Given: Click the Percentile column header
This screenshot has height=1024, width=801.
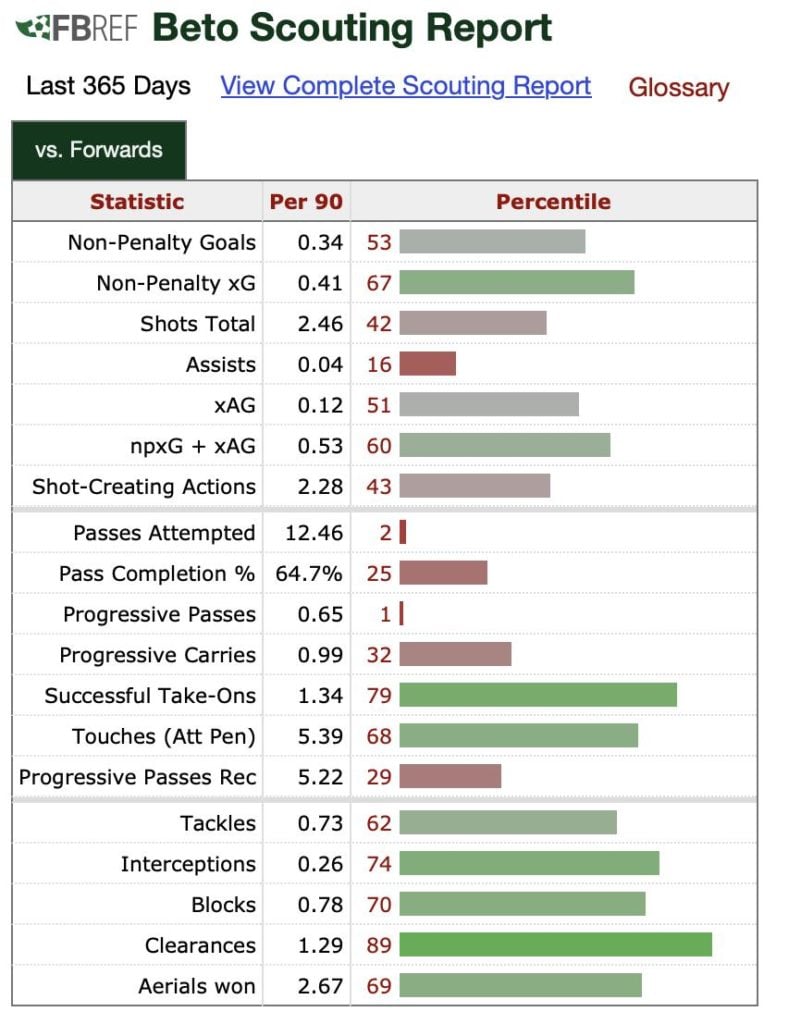Looking at the screenshot, I should pos(553,202).
